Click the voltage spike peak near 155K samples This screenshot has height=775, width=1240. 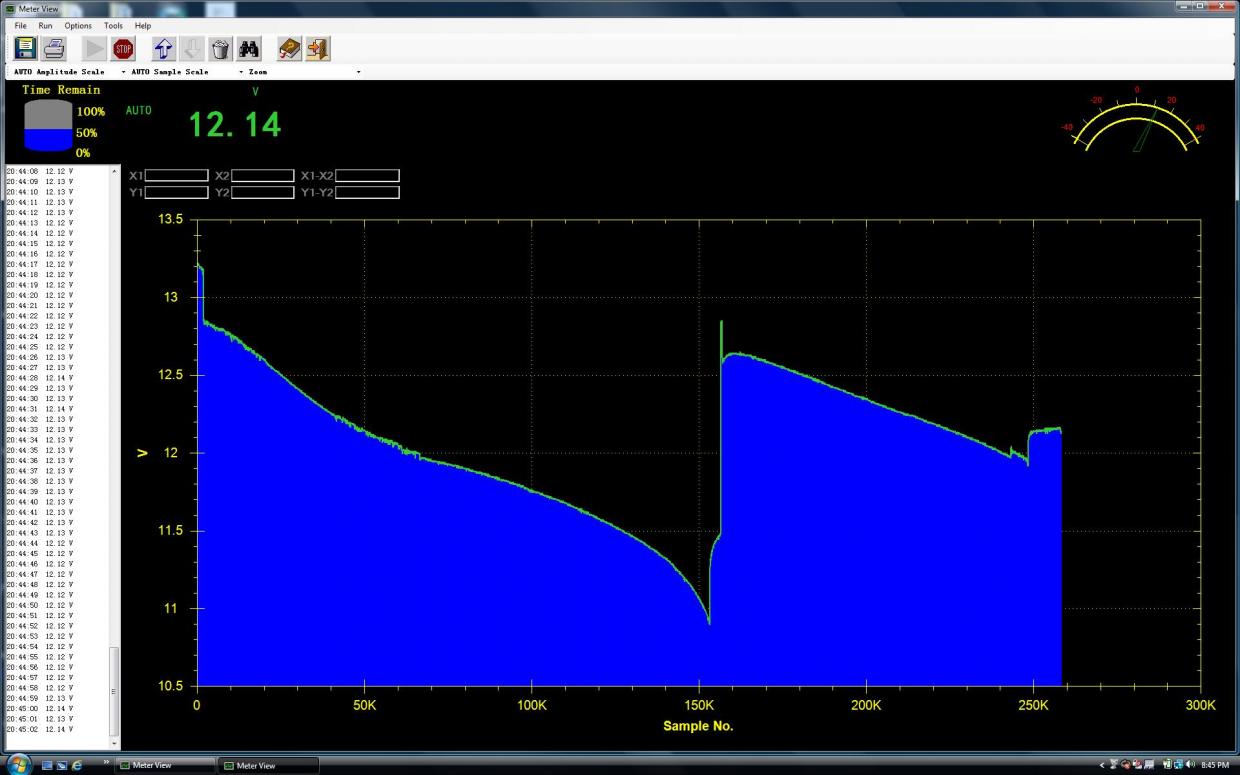pos(721,323)
